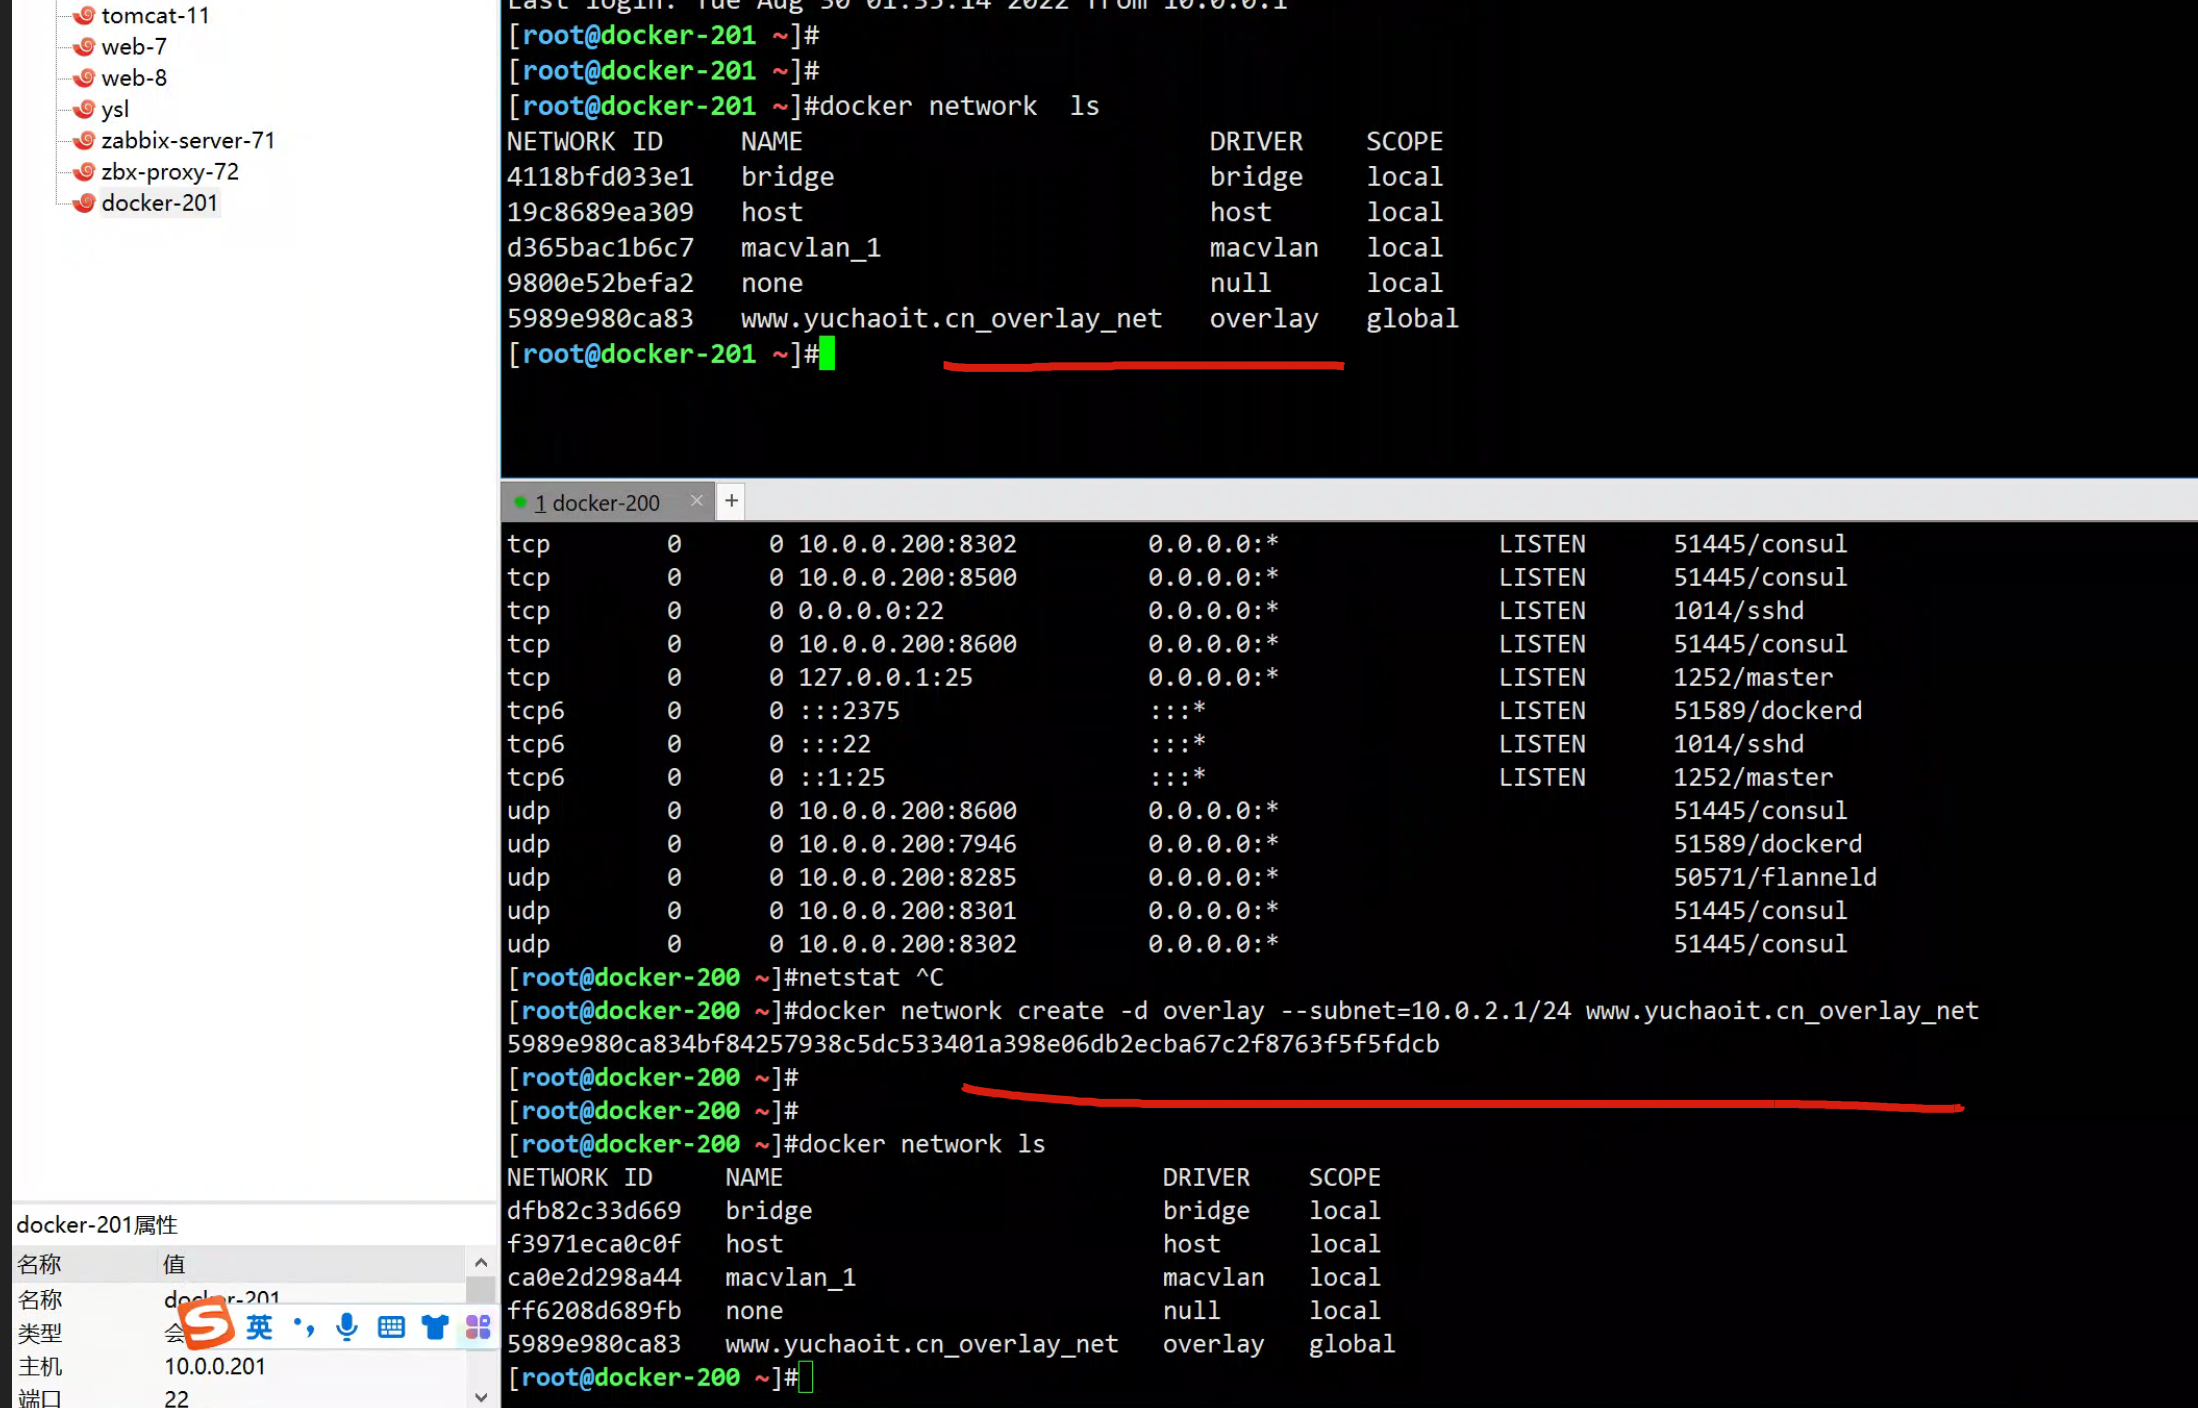
Task: Click the microphone voice input icon
Action: 347,1327
